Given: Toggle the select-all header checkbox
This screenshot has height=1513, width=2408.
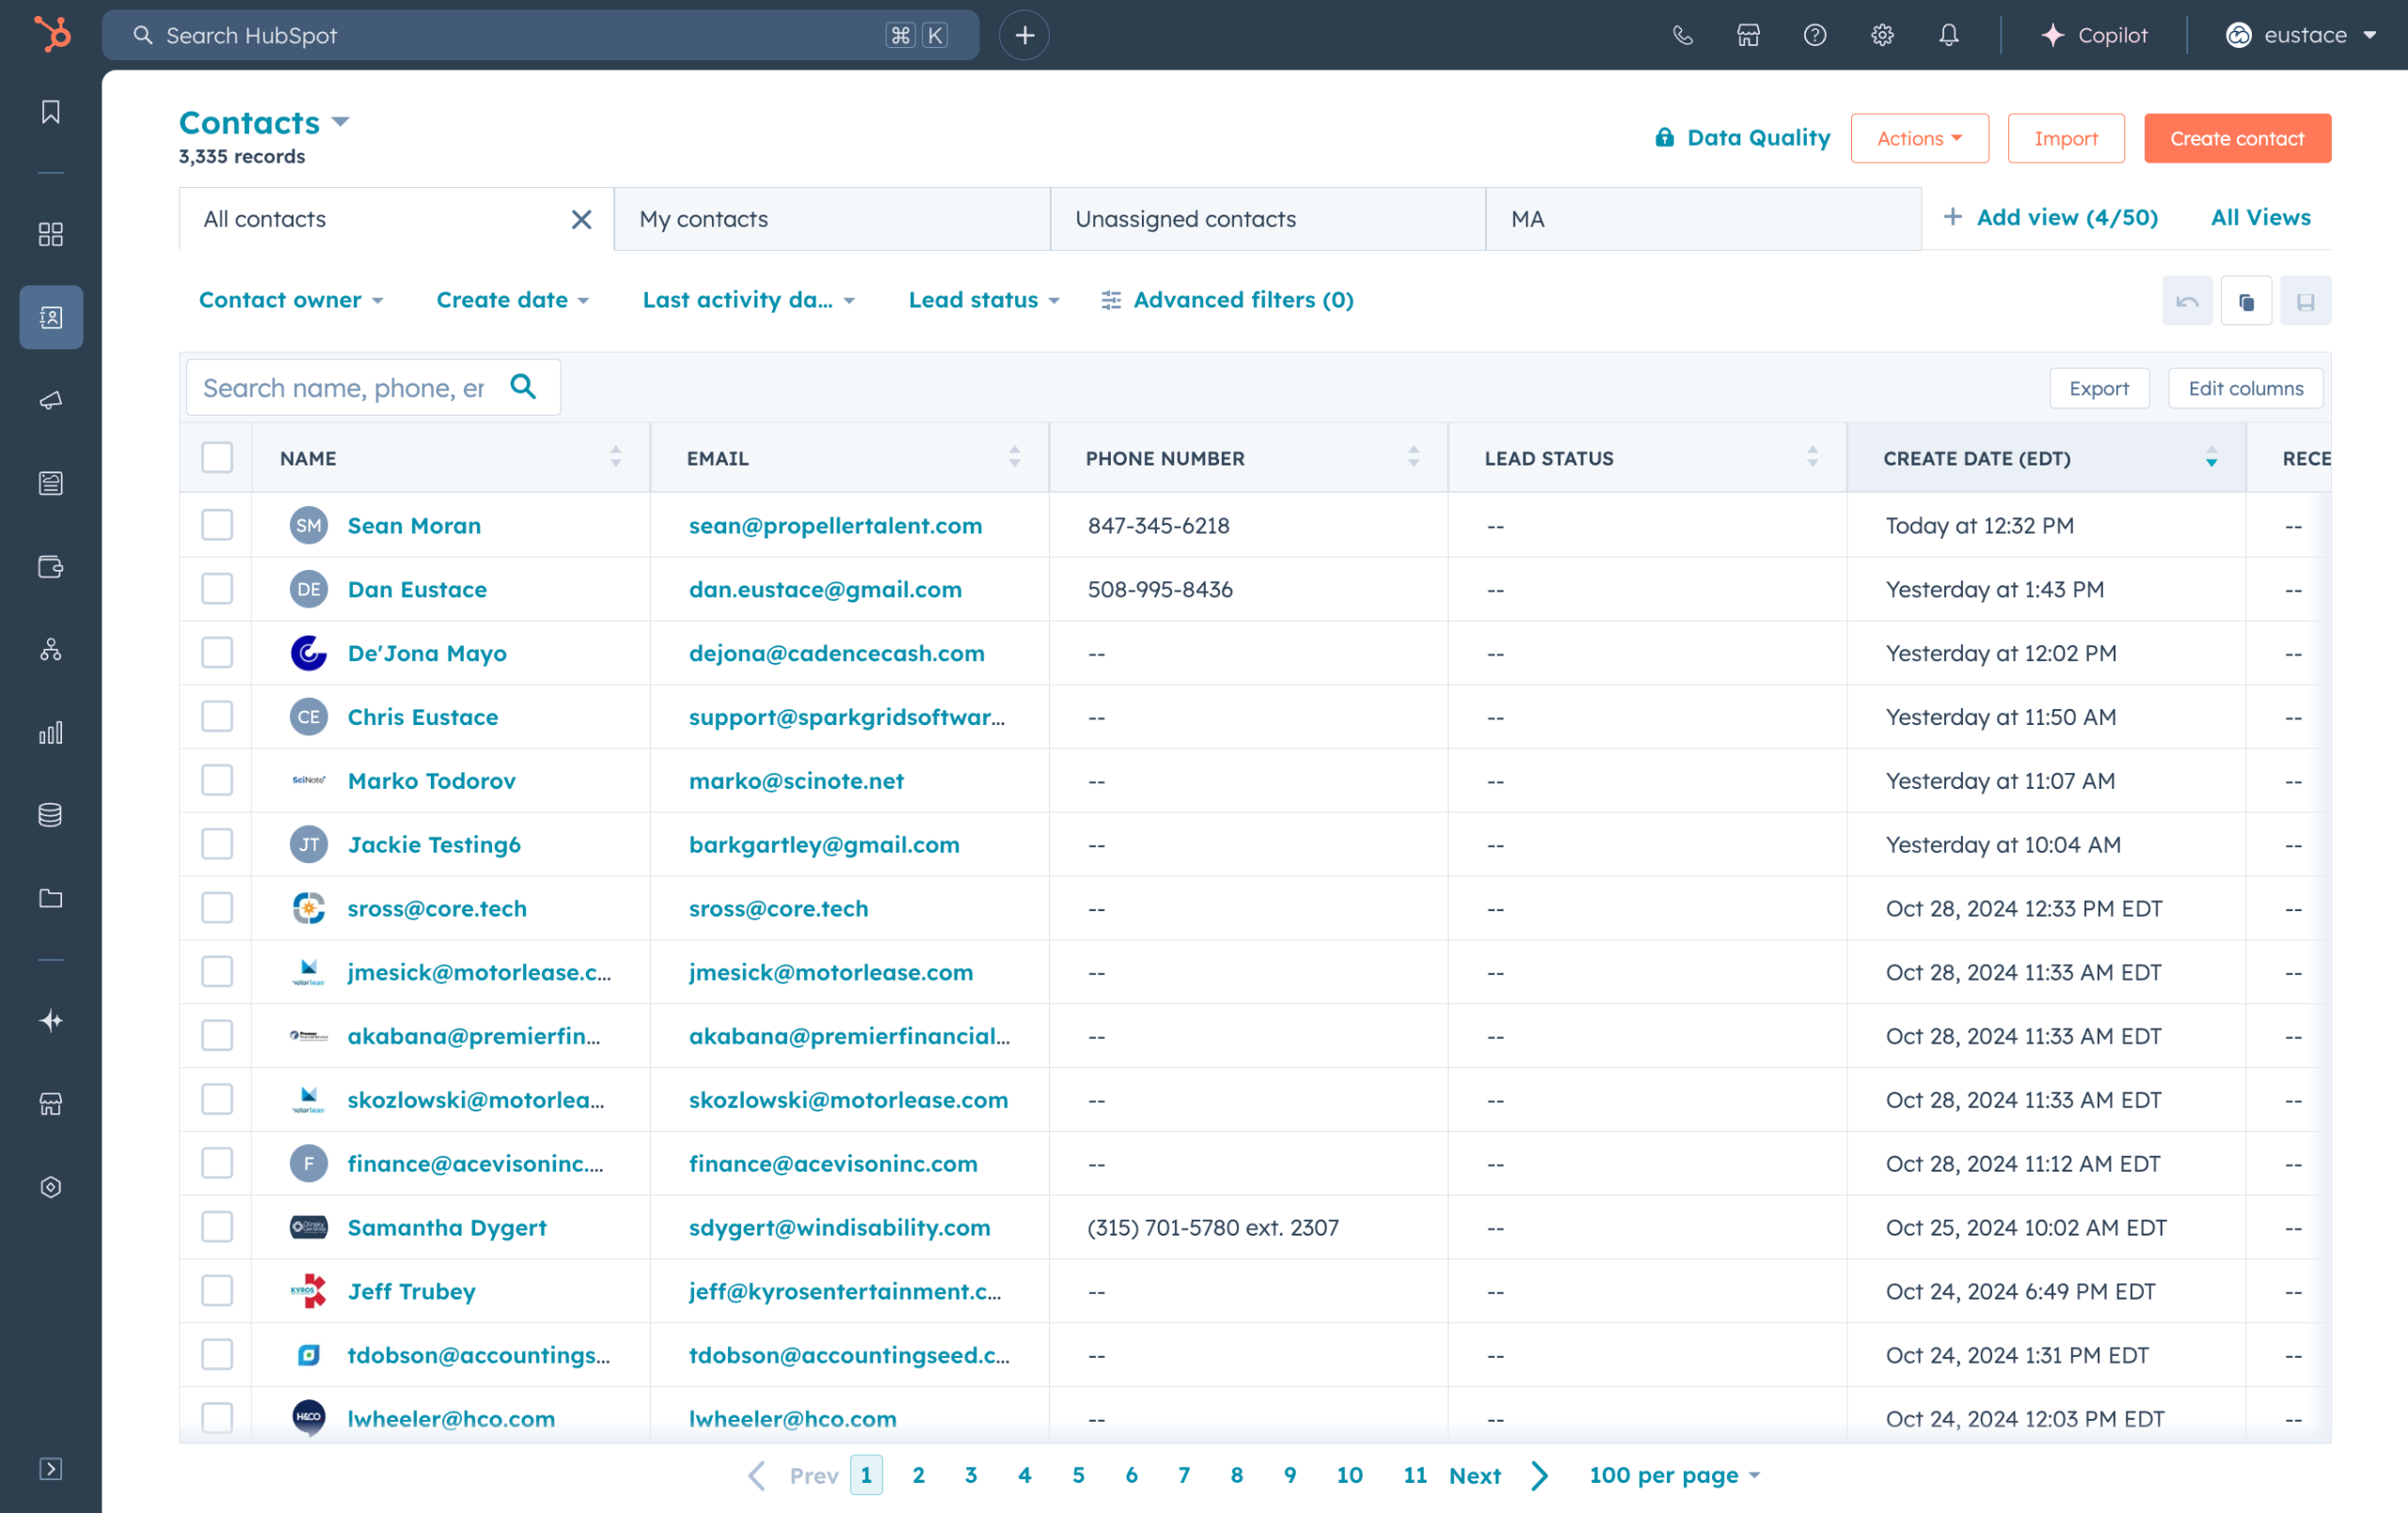Looking at the screenshot, I should tap(217, 458).
